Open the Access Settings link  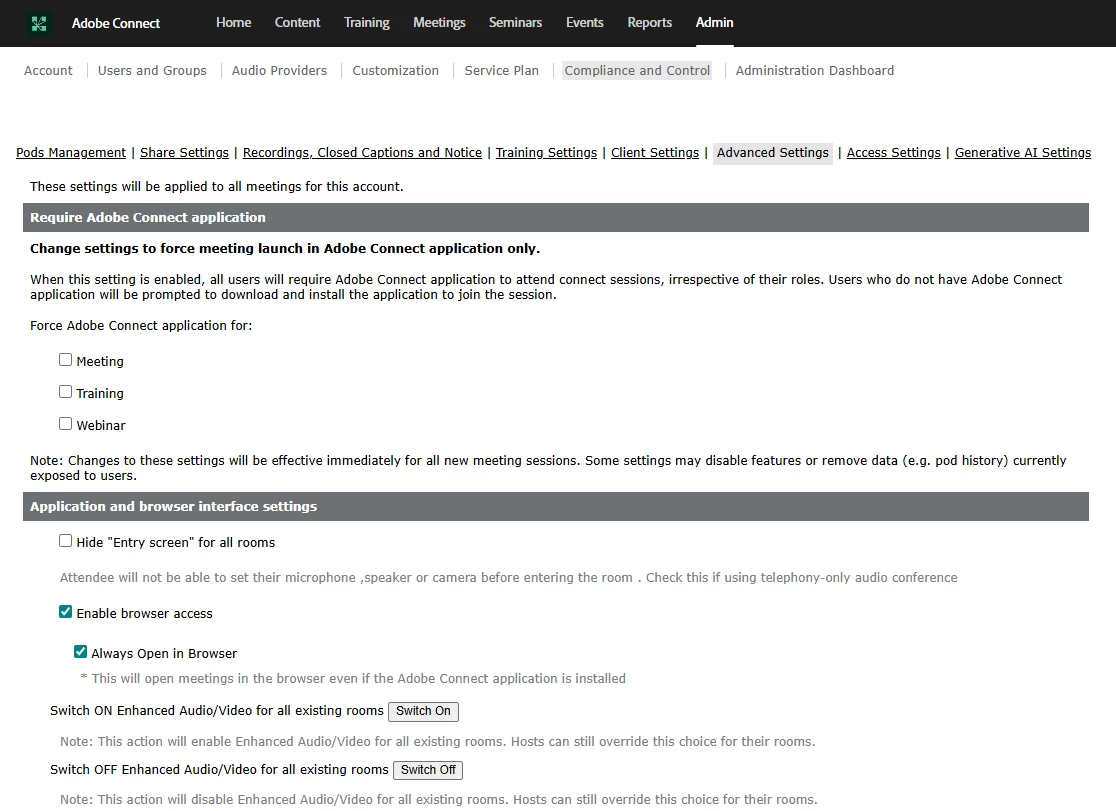click(x=893, y=152)
